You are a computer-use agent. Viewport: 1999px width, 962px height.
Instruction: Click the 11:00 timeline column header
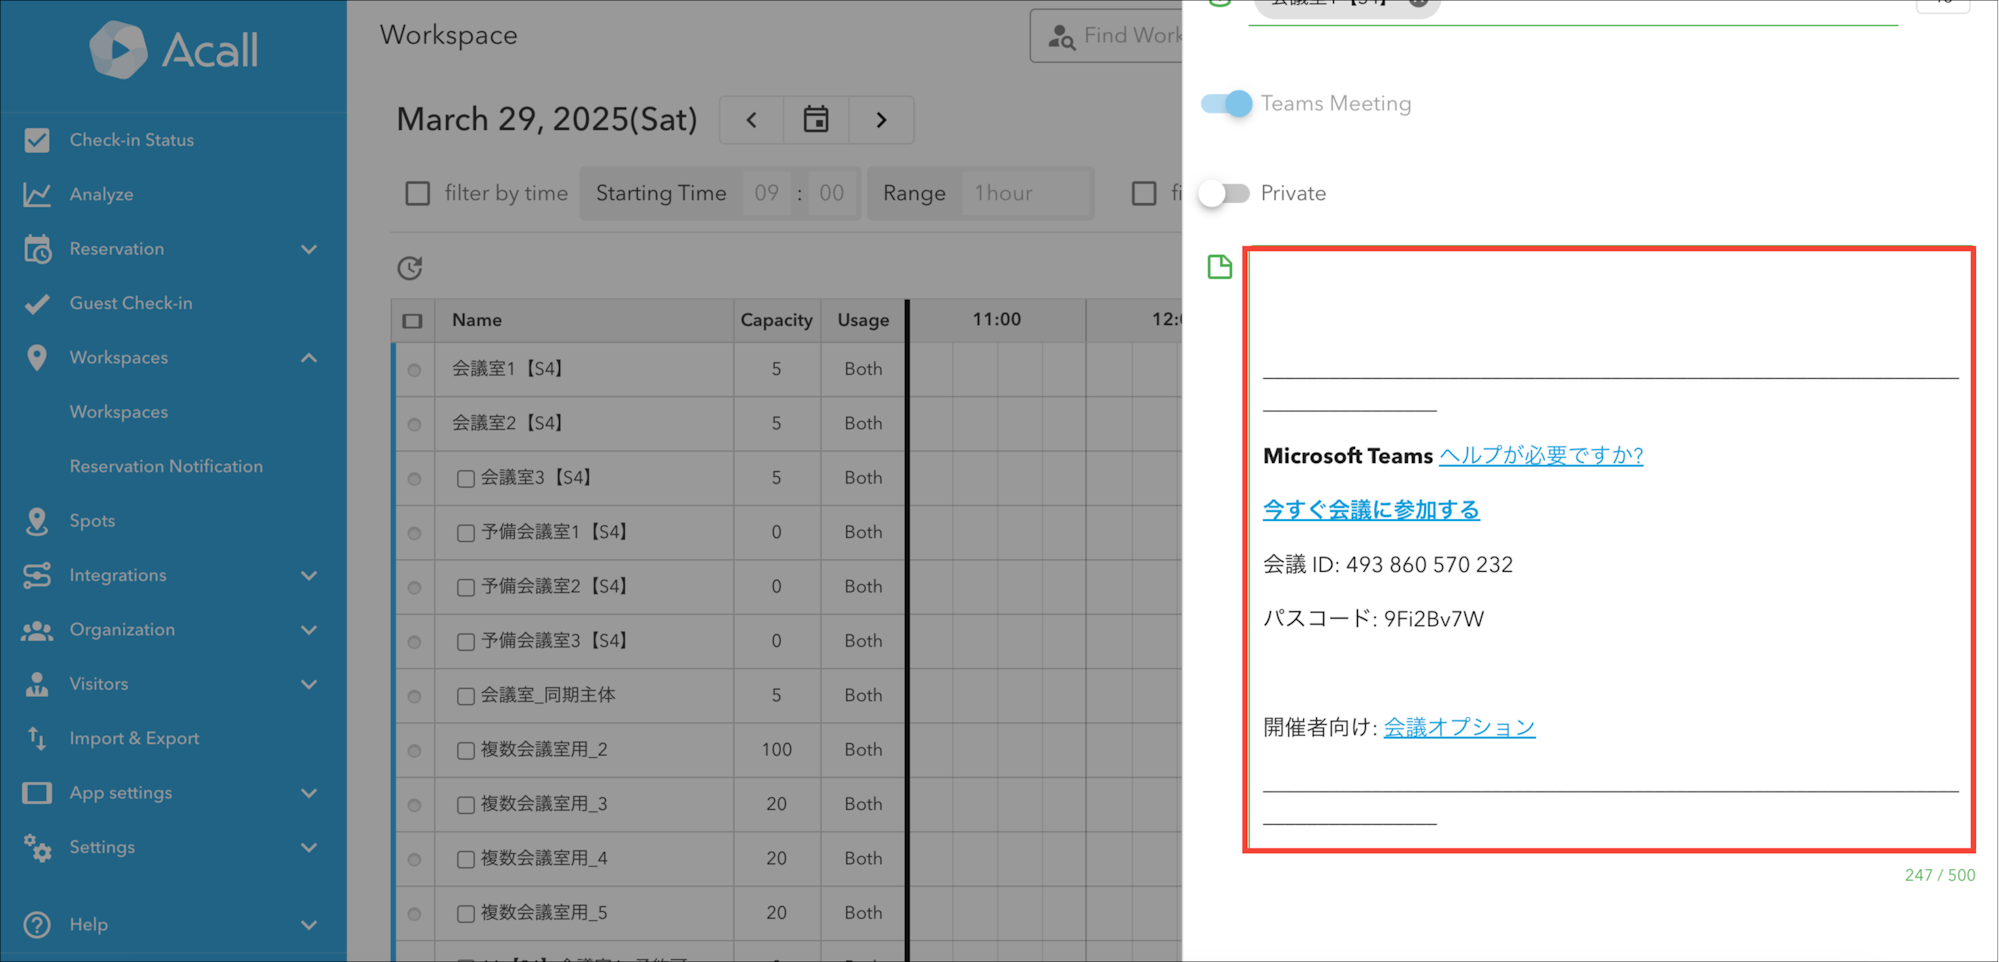click(996, 320)
